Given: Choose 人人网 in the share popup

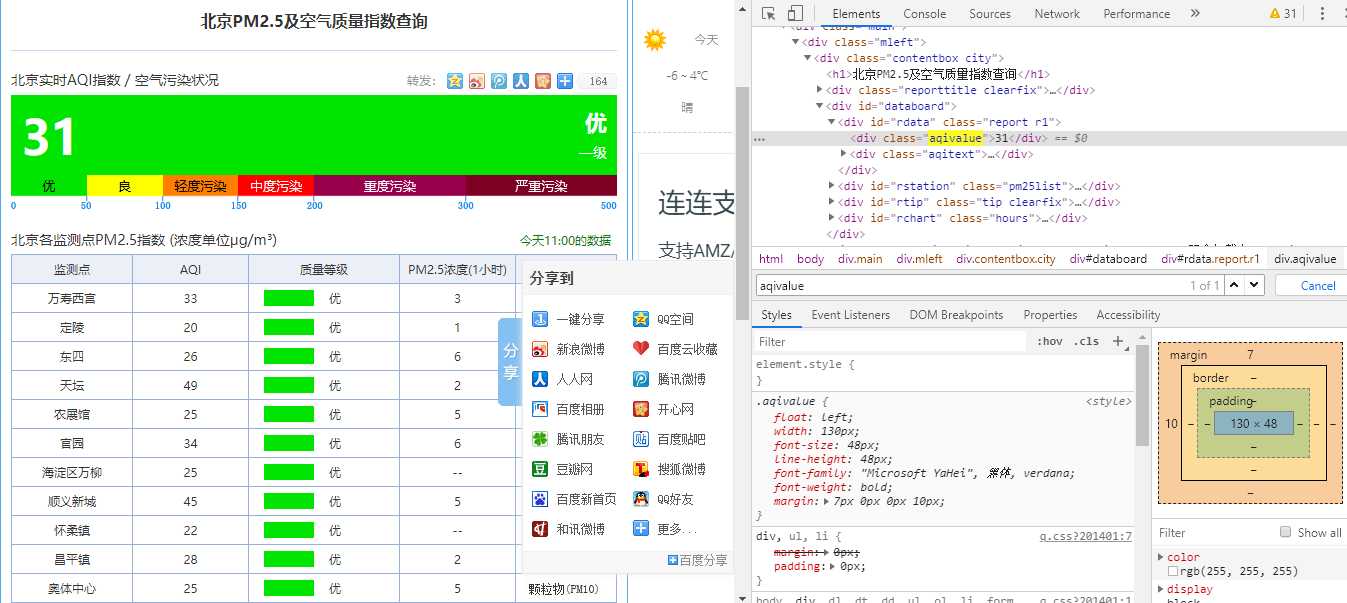Looking at the screenshot, I should point(562,379).
